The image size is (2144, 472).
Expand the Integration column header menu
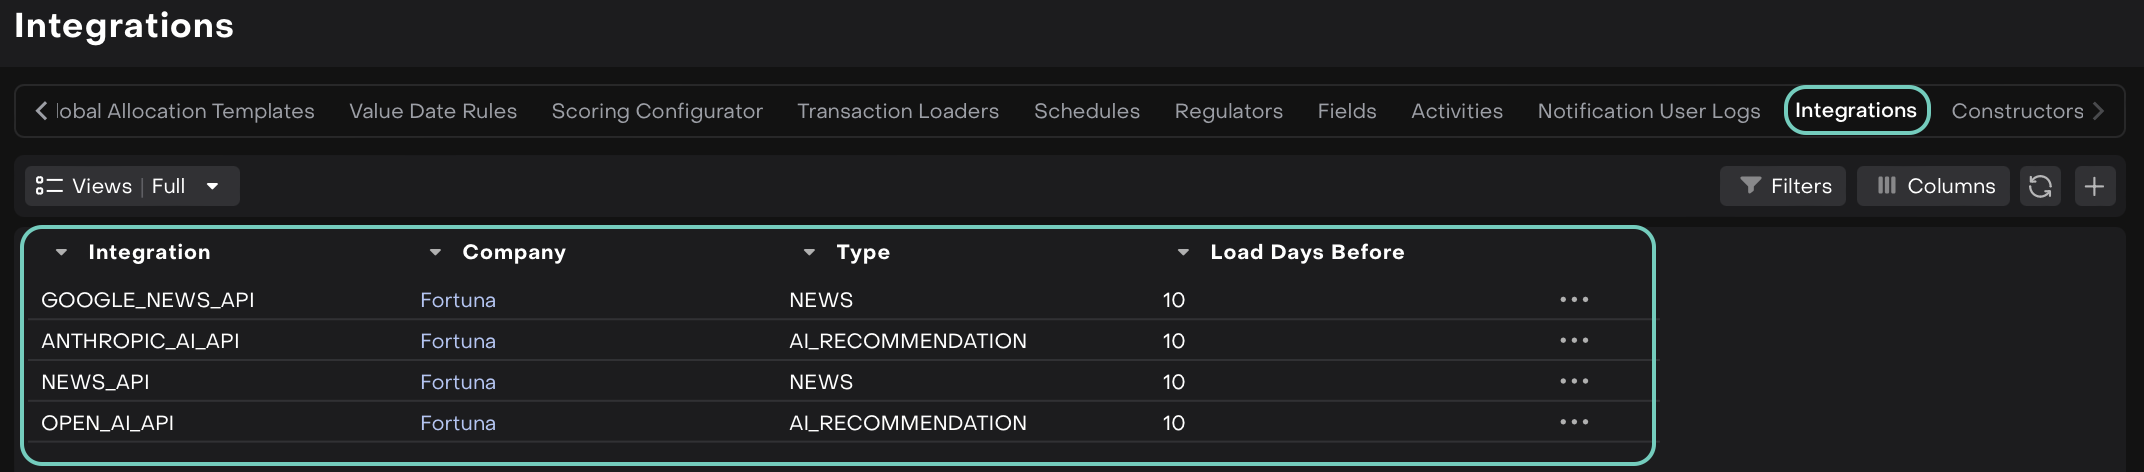point(62,253)
